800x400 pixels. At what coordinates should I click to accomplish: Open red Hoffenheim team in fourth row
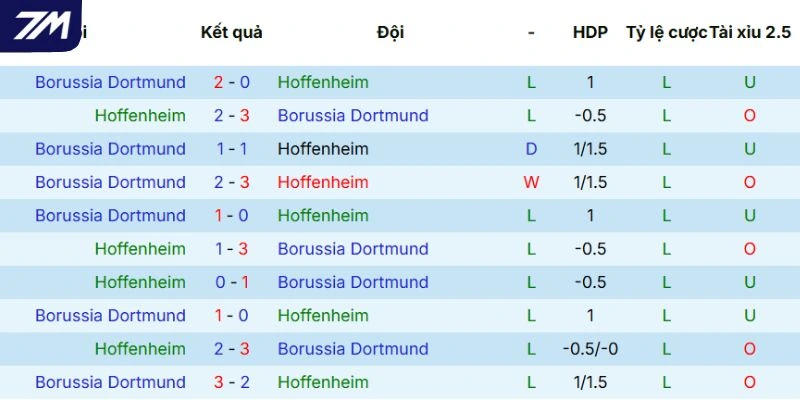tap(323, 182)
